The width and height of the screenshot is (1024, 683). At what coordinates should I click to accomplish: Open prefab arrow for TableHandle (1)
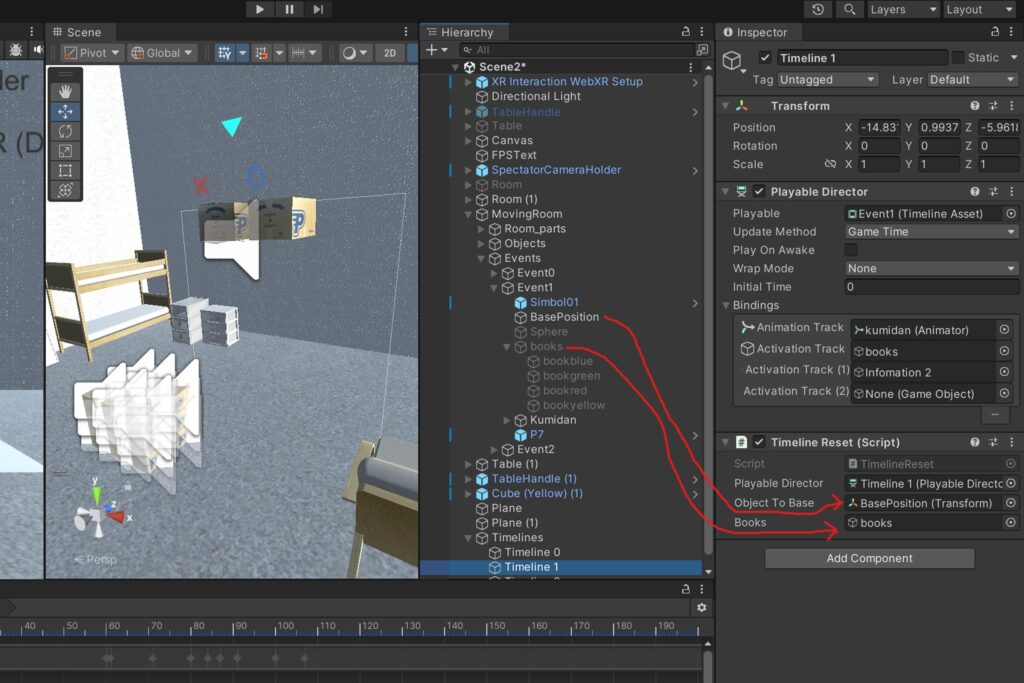pyautogui.click(x=695, y=479)
